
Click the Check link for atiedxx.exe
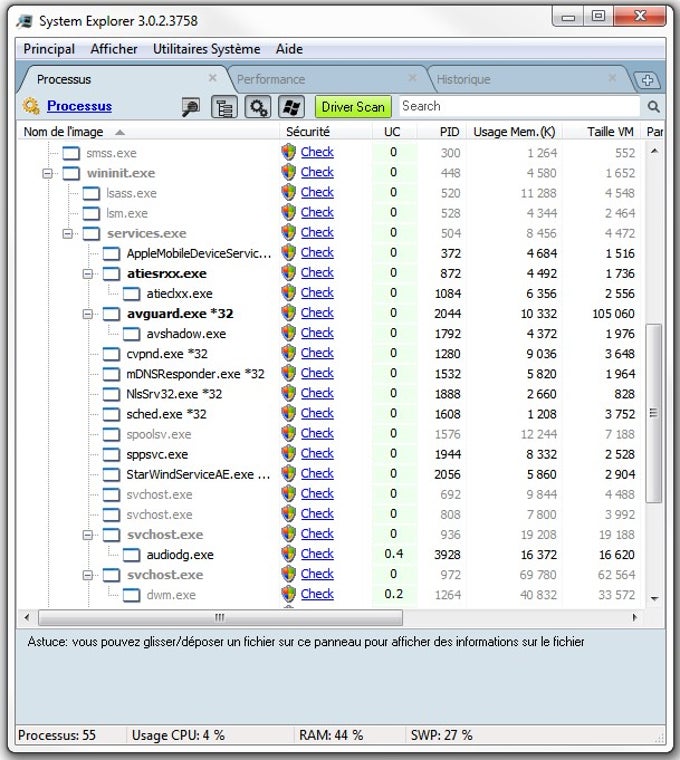(x=317, y=293)
